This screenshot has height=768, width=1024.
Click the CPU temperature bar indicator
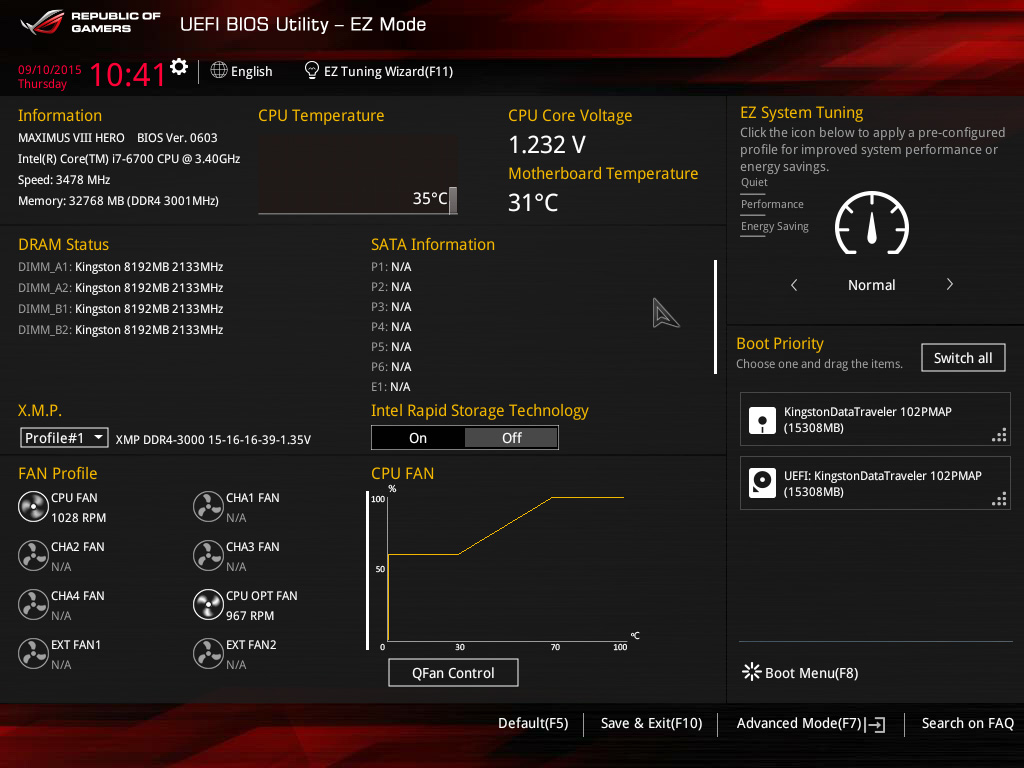pyautogui.click(x=453, y=200)
